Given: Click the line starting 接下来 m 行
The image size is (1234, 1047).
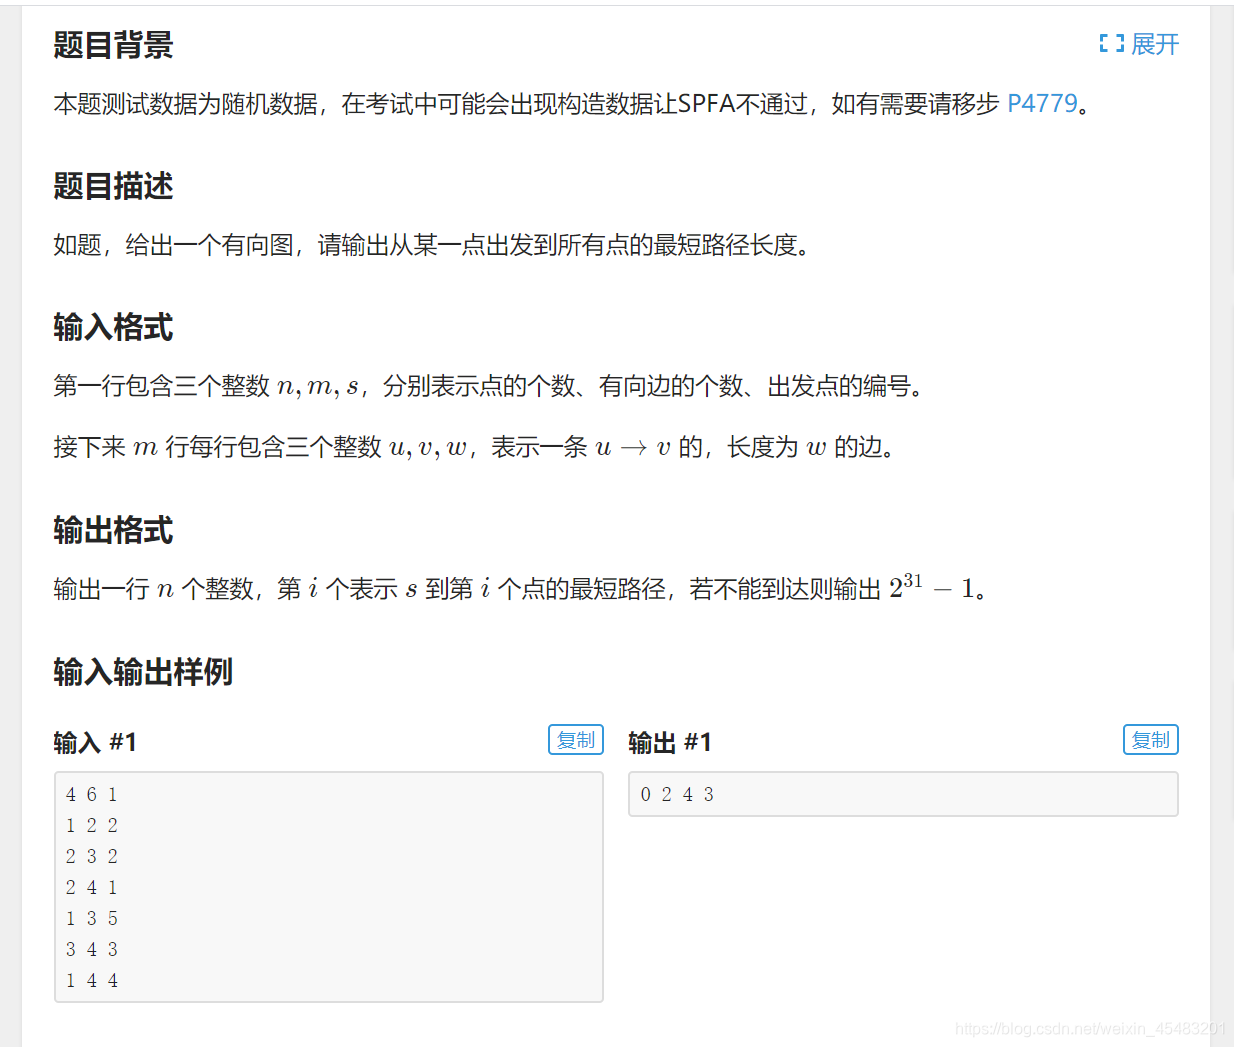Looking at the screenshot, I should point(474,447).
